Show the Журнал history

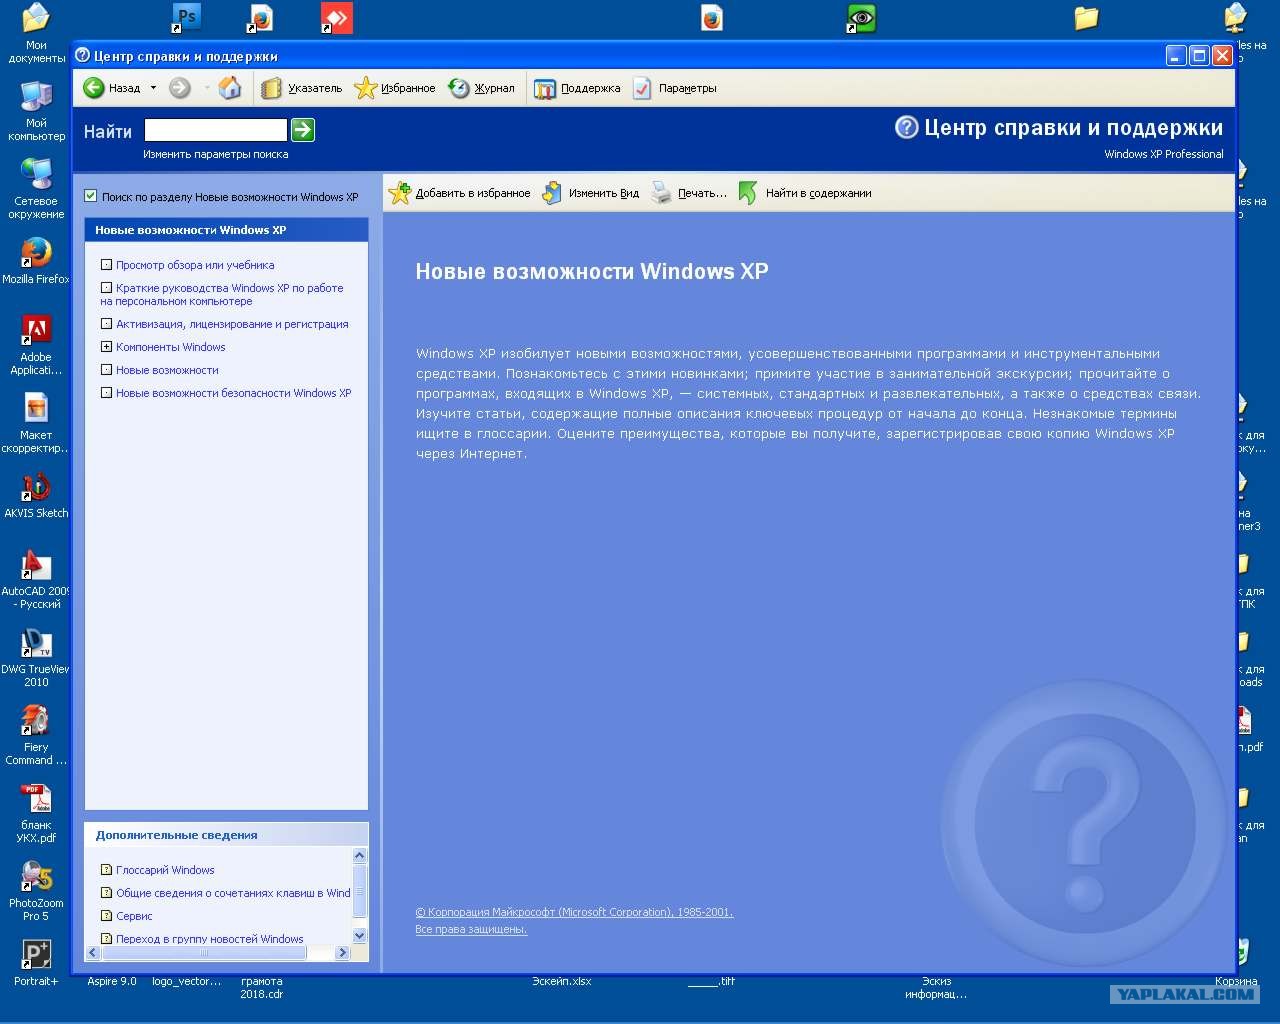coord(481,88)
